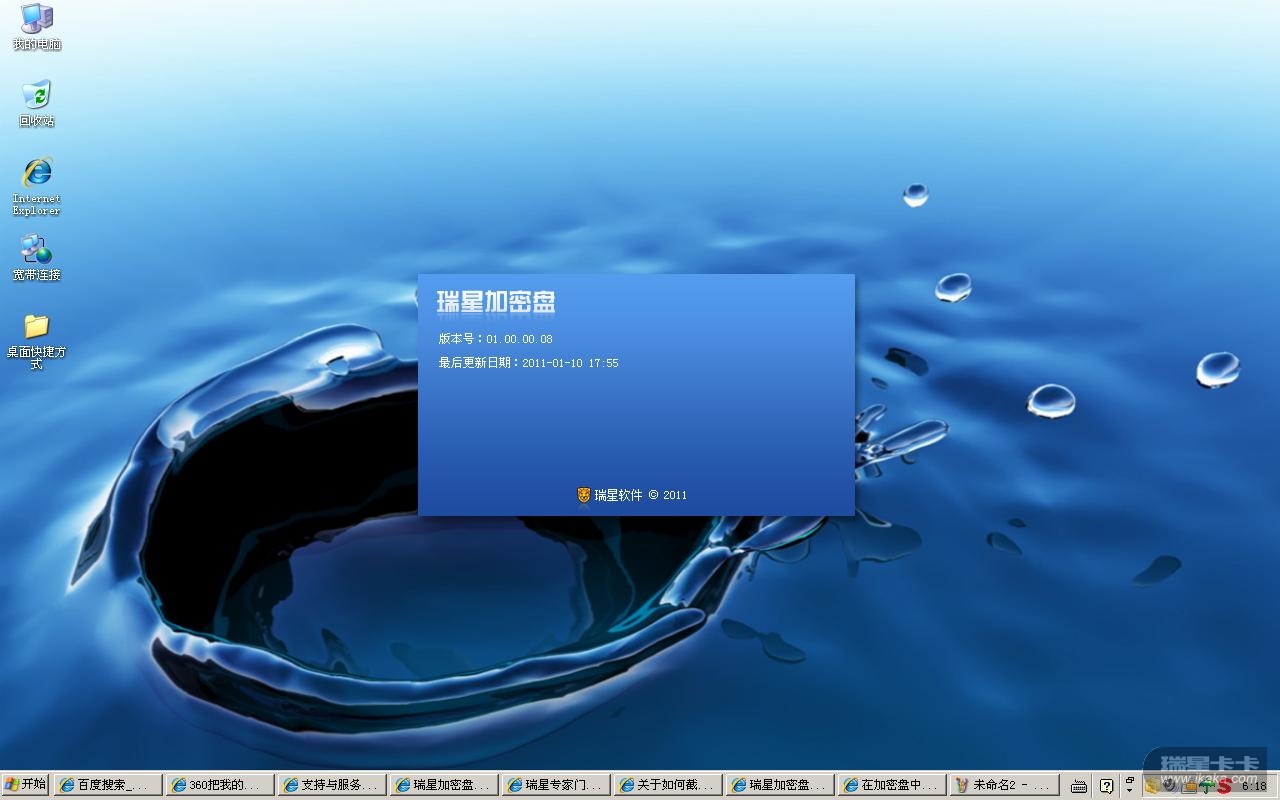1280x800 pixels.
Task: Click the 瑞星加密盘 title in the splash window
Action: click(x=496, y=301)
